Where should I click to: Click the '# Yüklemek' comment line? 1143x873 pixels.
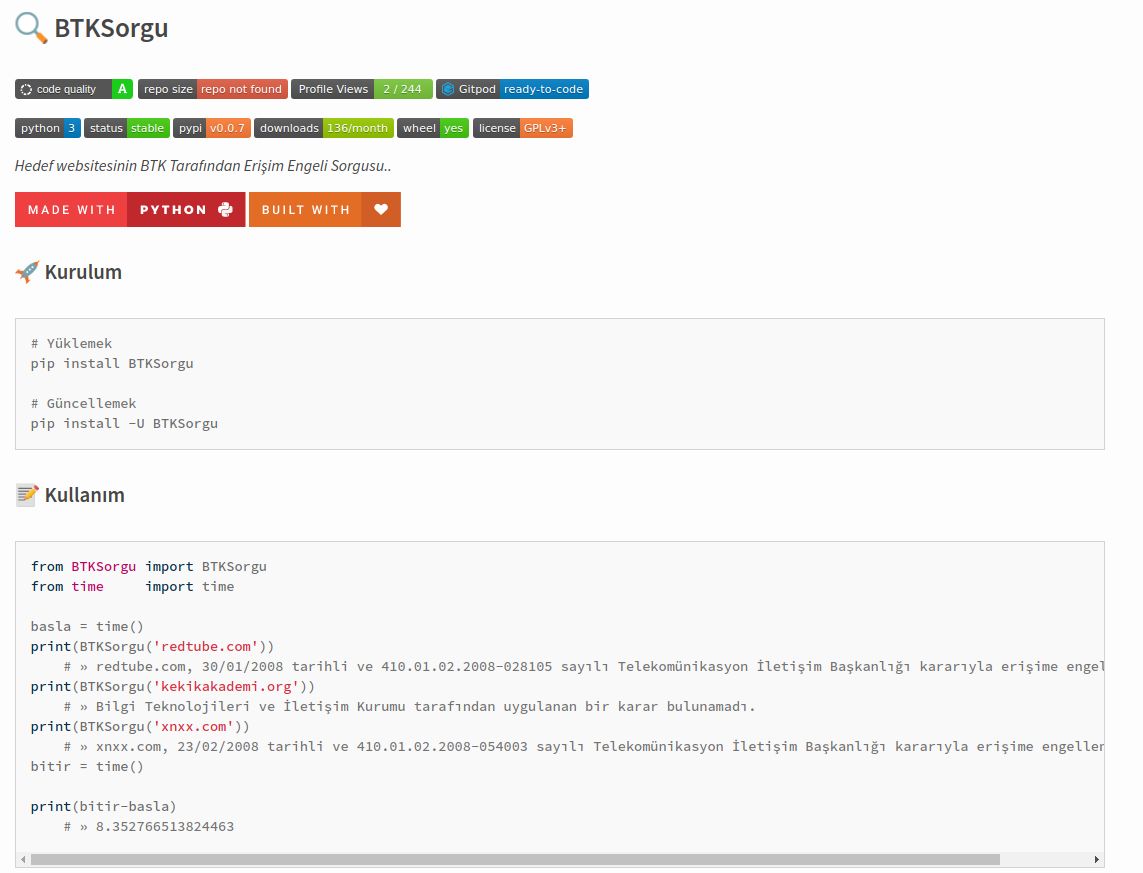tap(71, 343)
